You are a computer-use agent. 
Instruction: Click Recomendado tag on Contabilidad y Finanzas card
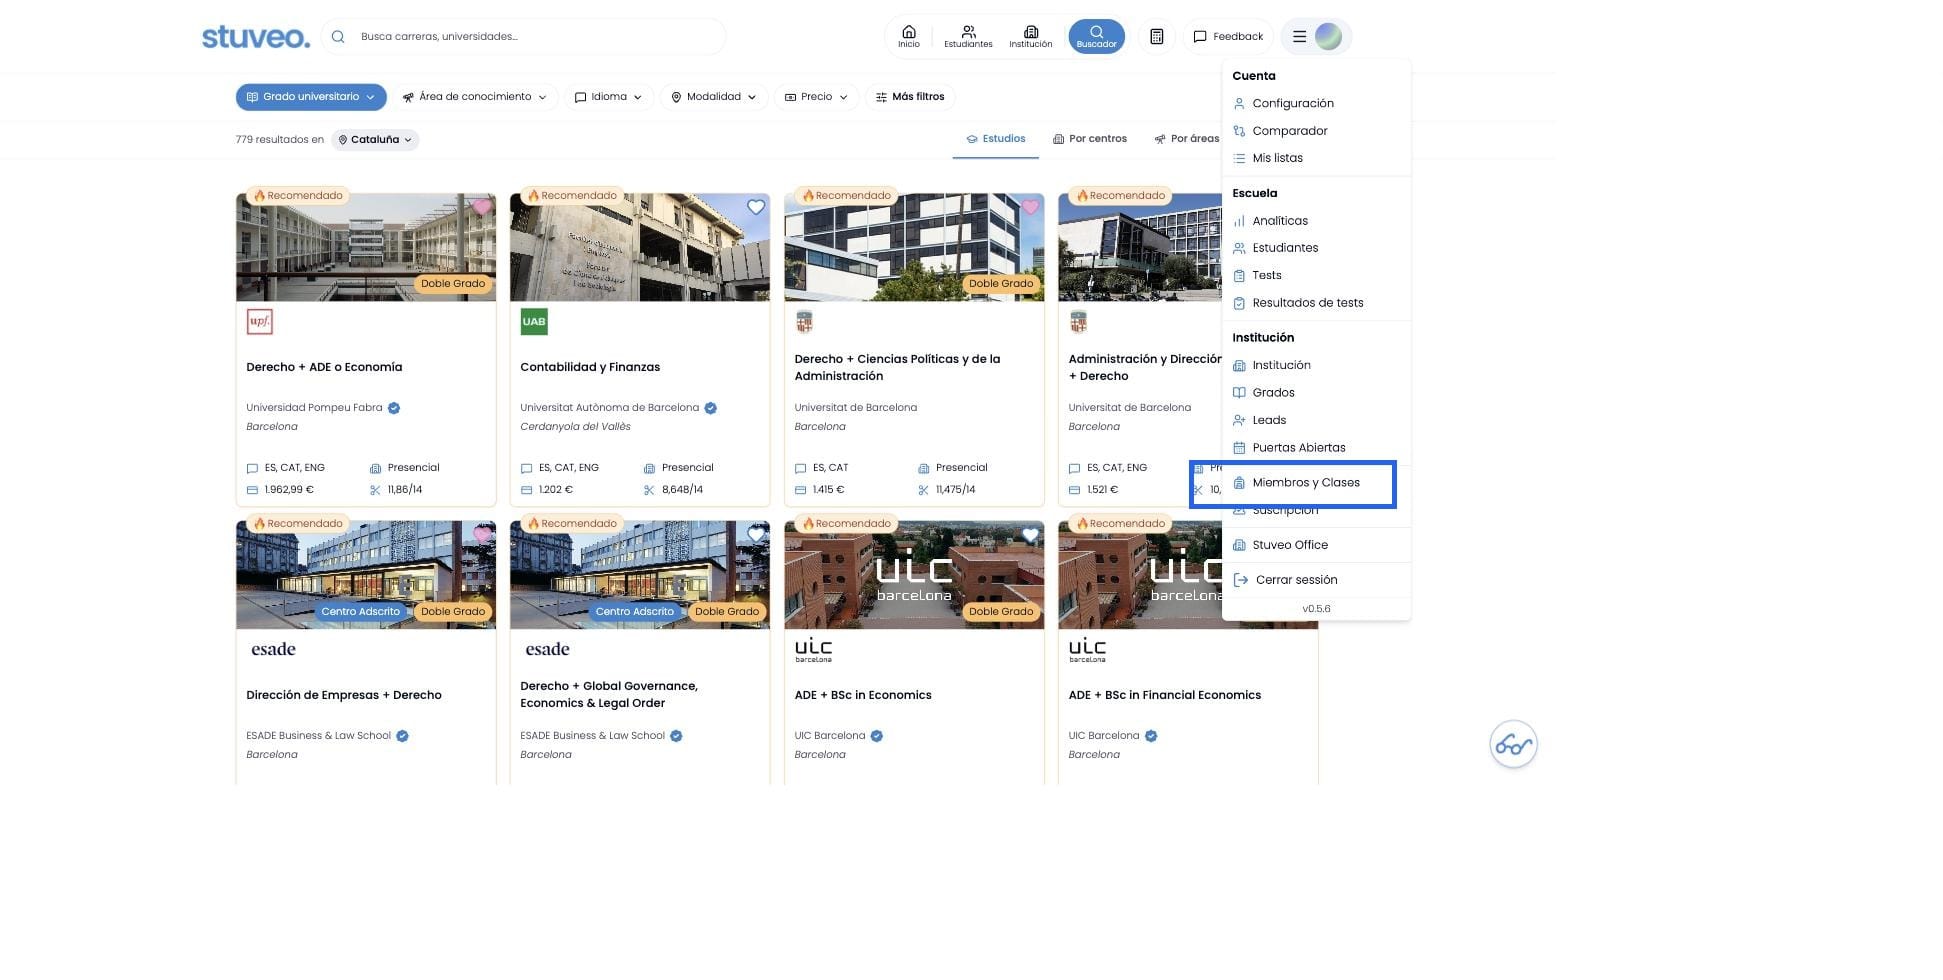click(x=572, y=196)
